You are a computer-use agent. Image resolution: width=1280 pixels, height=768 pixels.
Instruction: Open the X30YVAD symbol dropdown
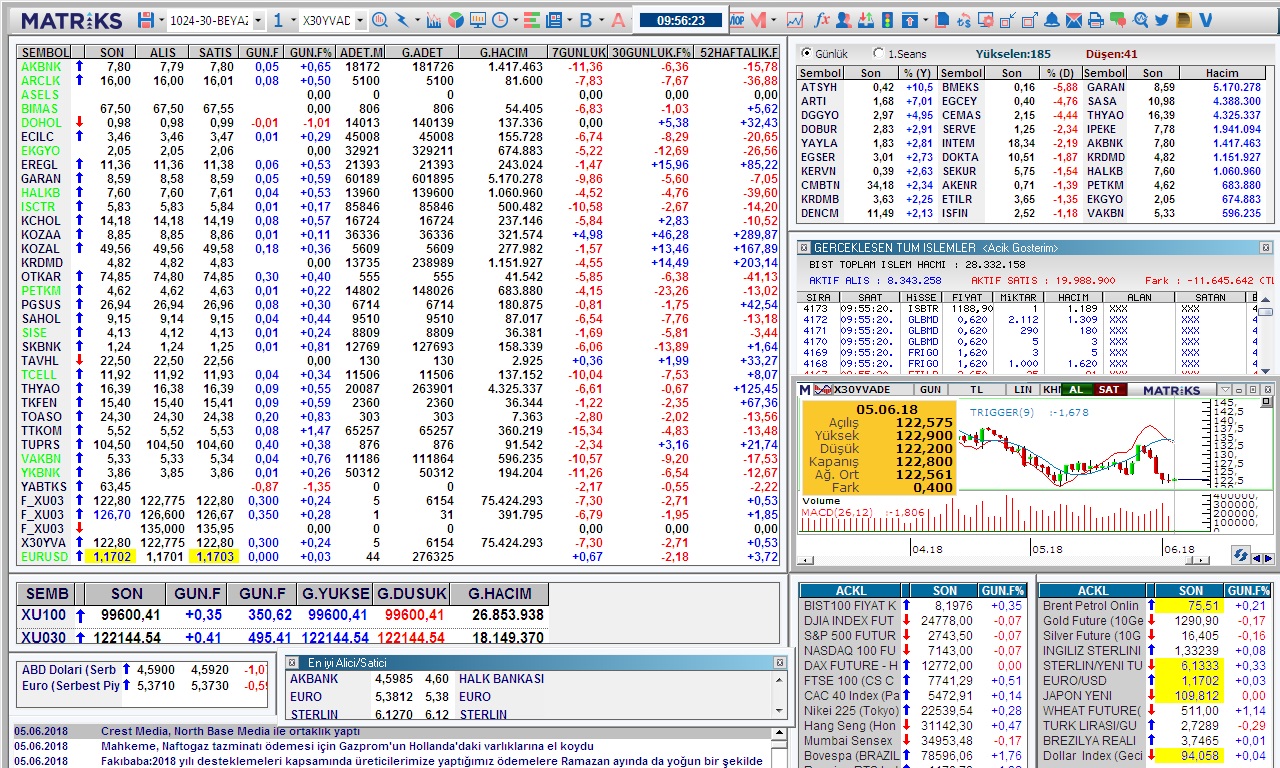pyautogui.click(x=361, y=20)
